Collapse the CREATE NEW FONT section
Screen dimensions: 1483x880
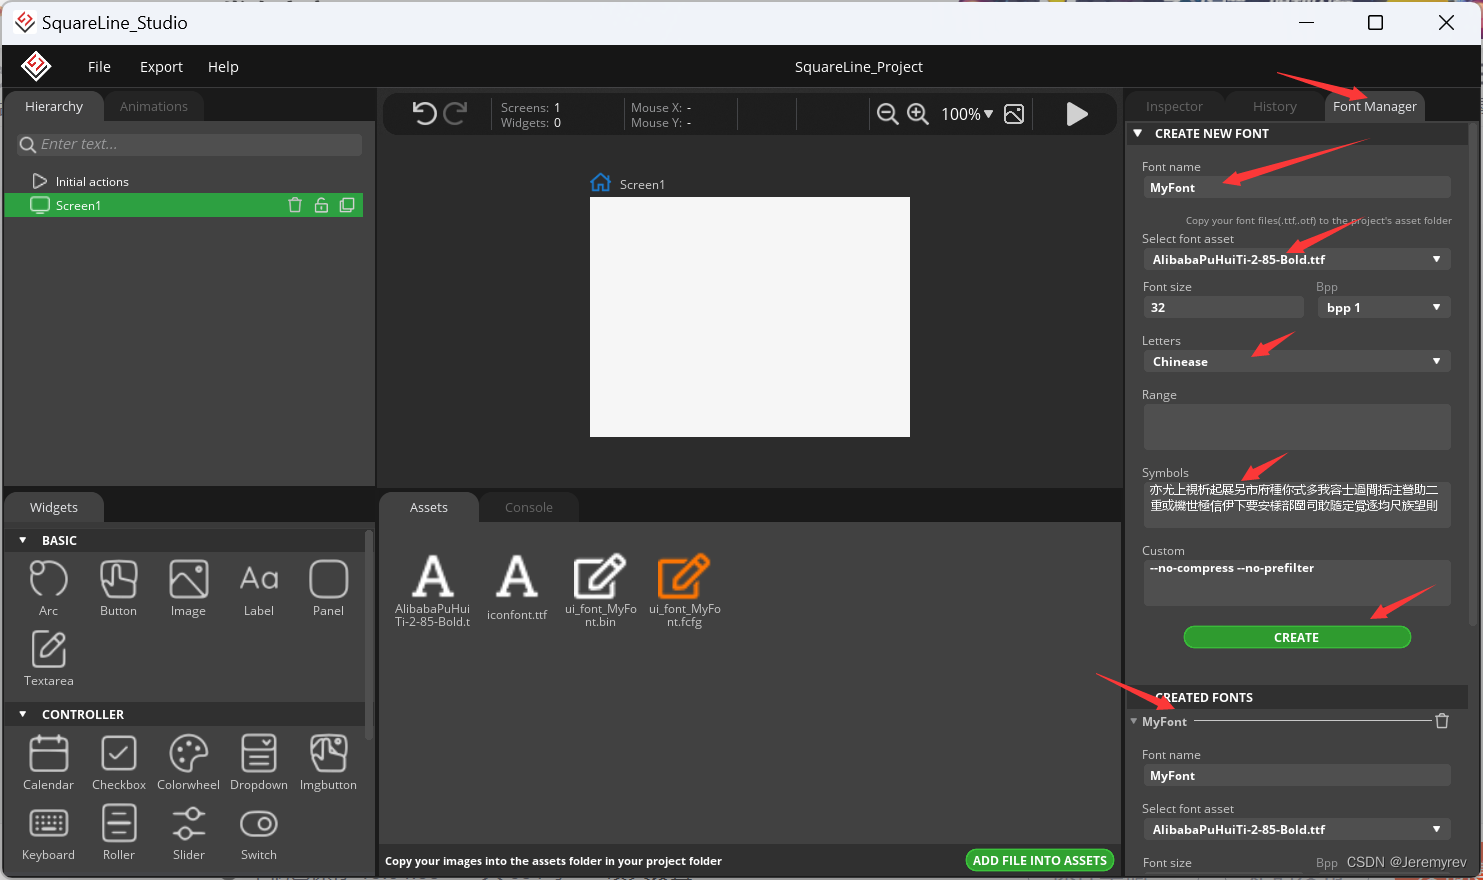click(x=1137, y=133)
